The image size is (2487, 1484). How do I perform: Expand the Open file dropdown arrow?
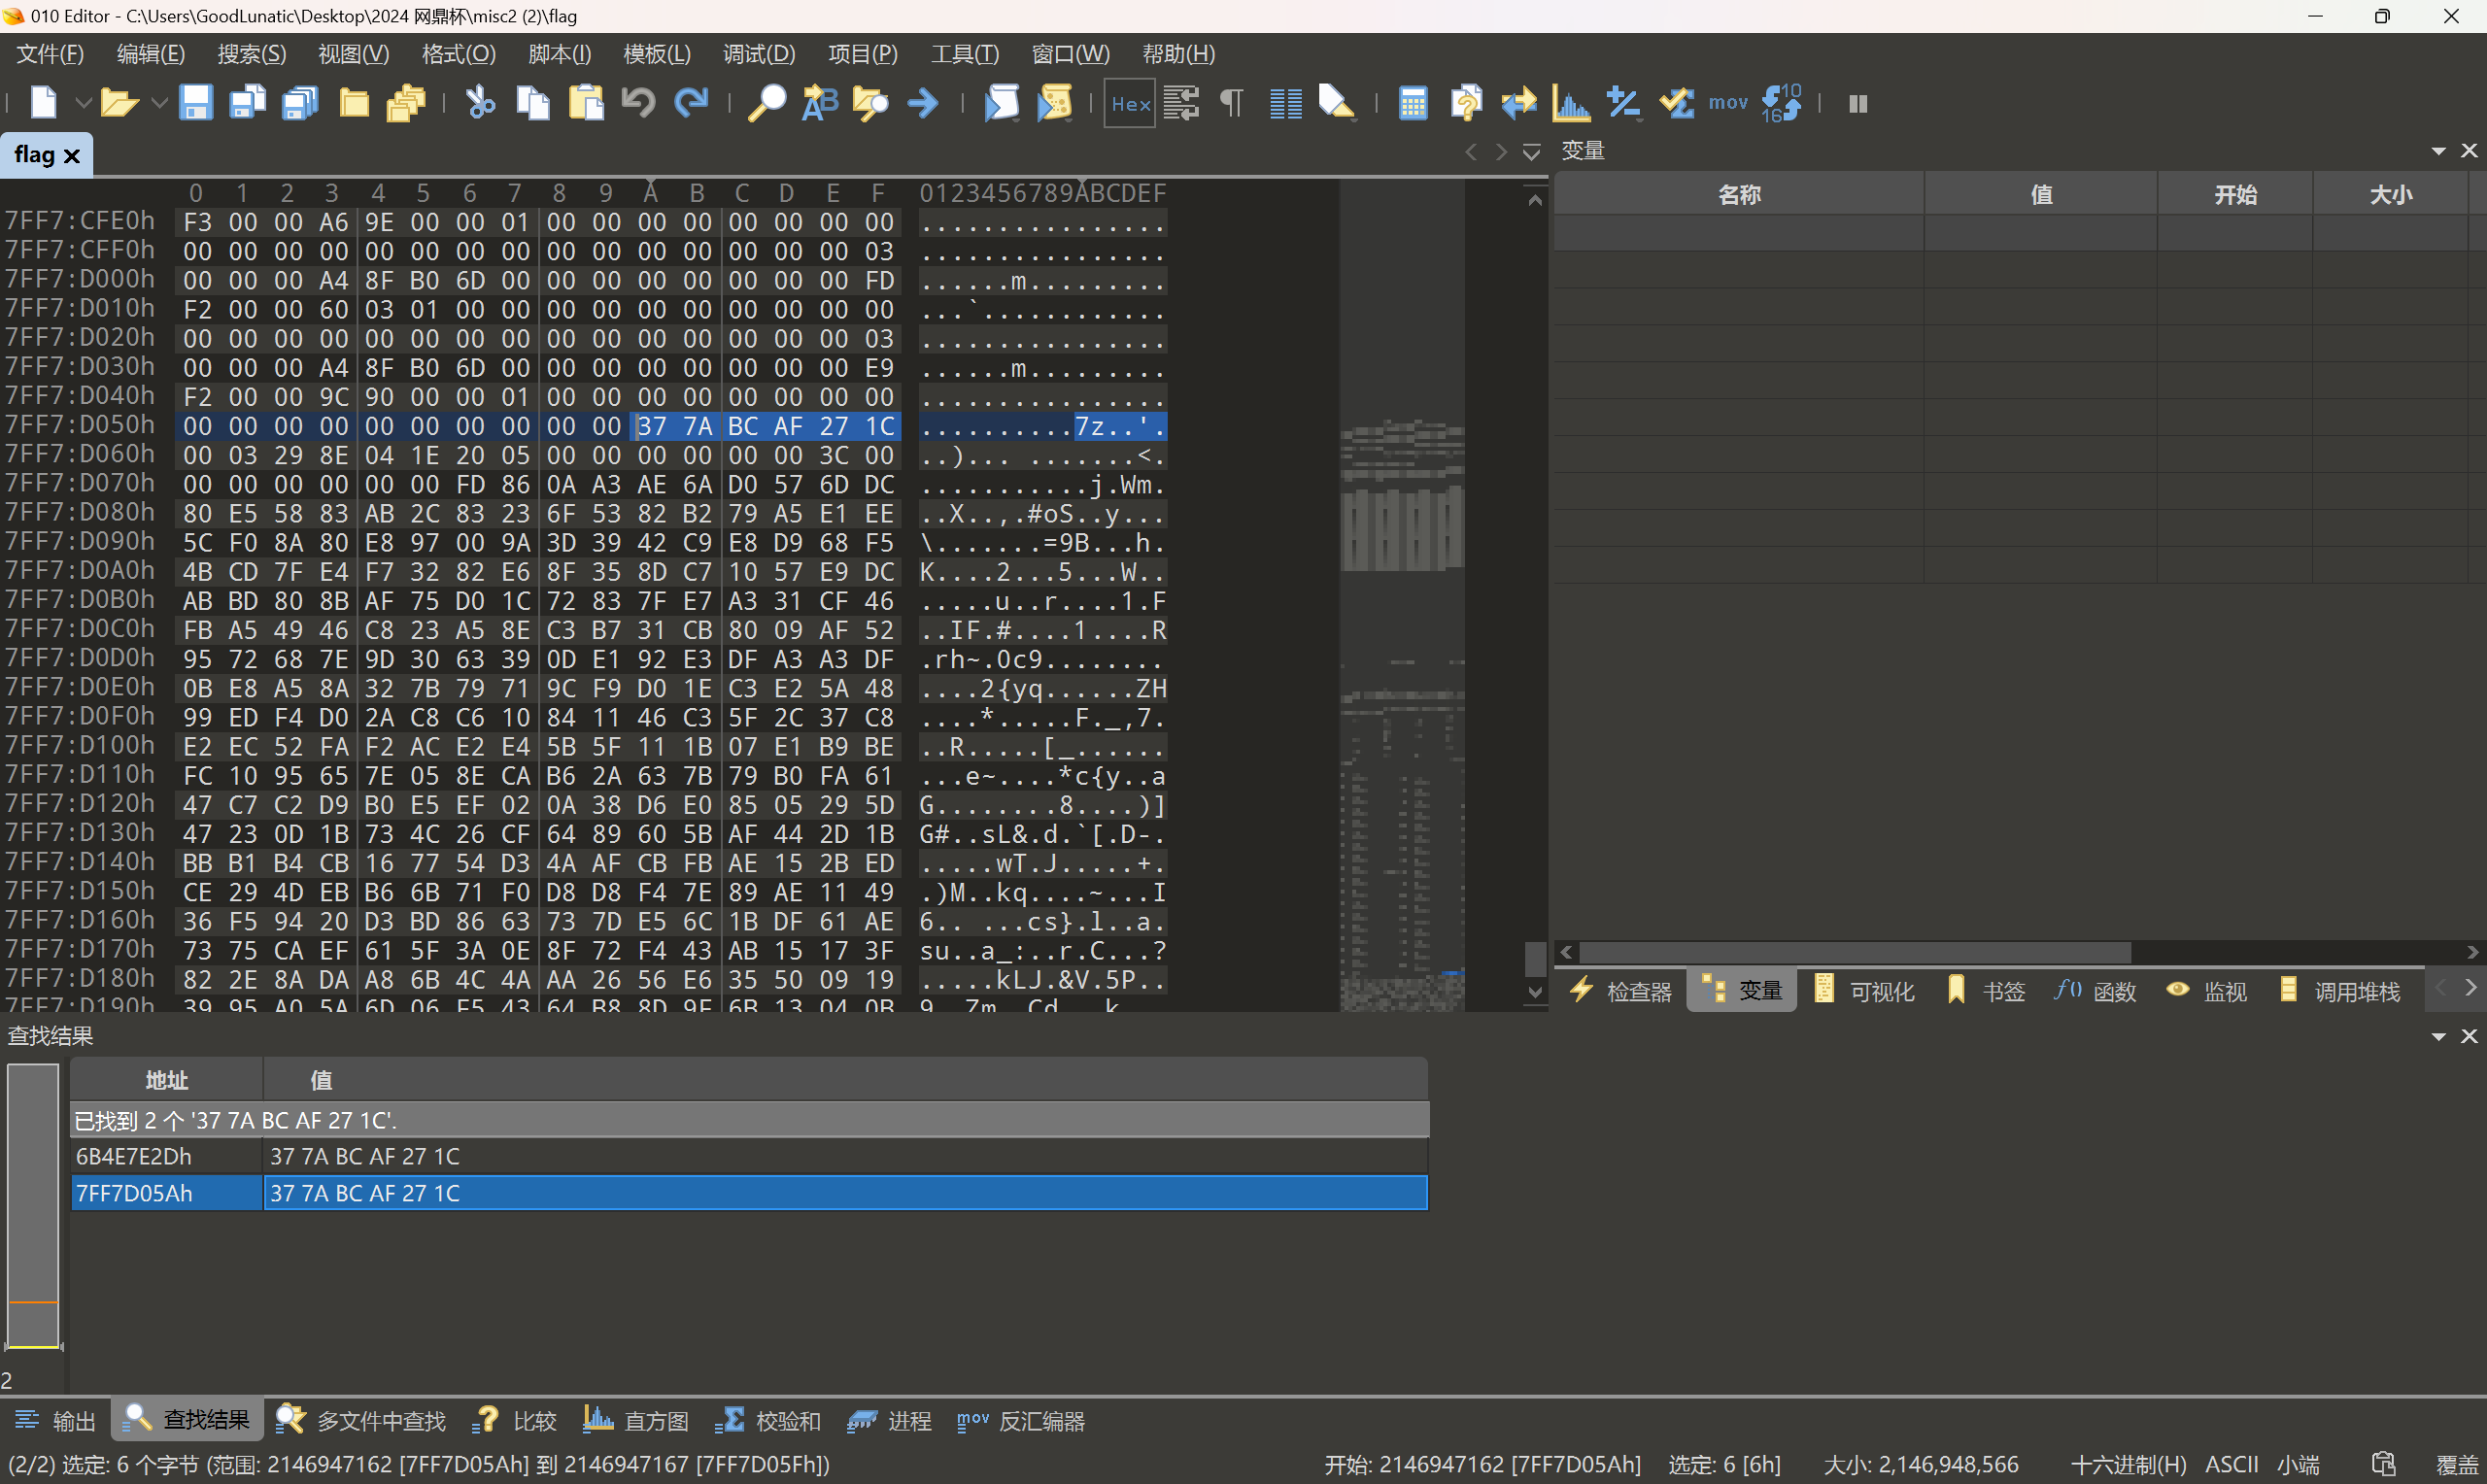(x=158, y=103)
